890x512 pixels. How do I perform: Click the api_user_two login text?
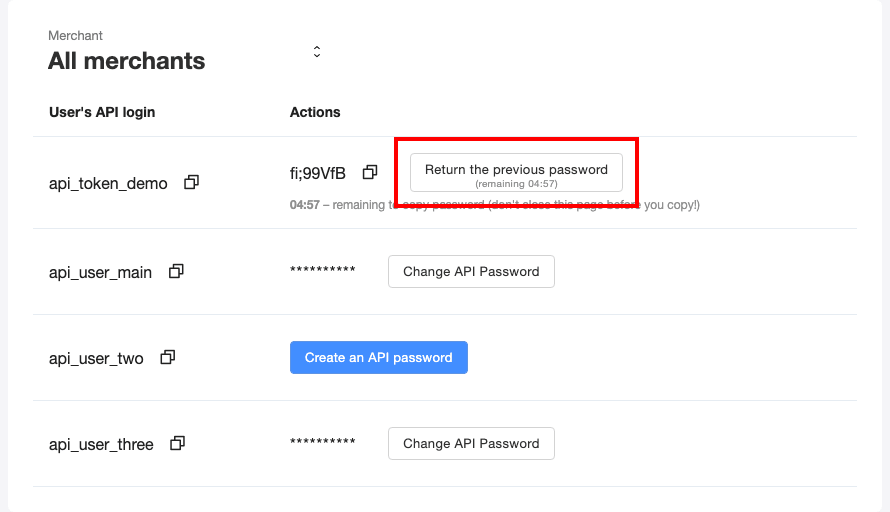[96, 358]
